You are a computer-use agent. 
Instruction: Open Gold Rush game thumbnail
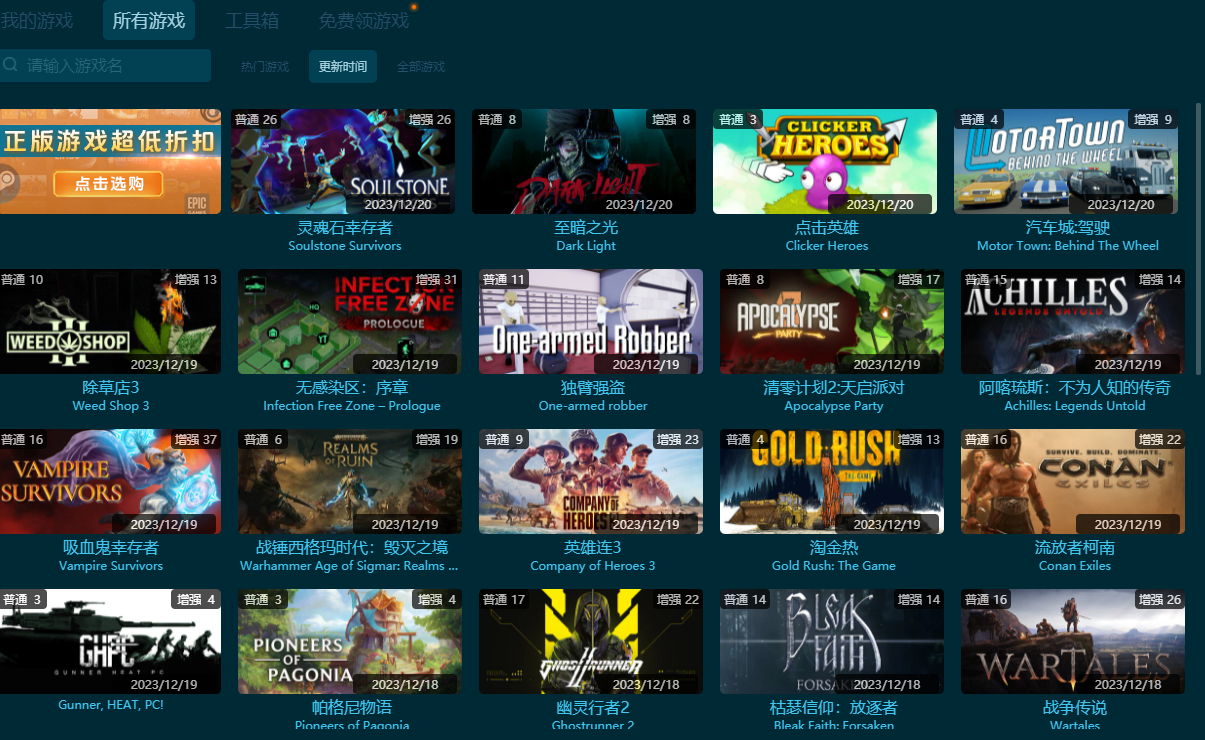(x=832, y=481)
